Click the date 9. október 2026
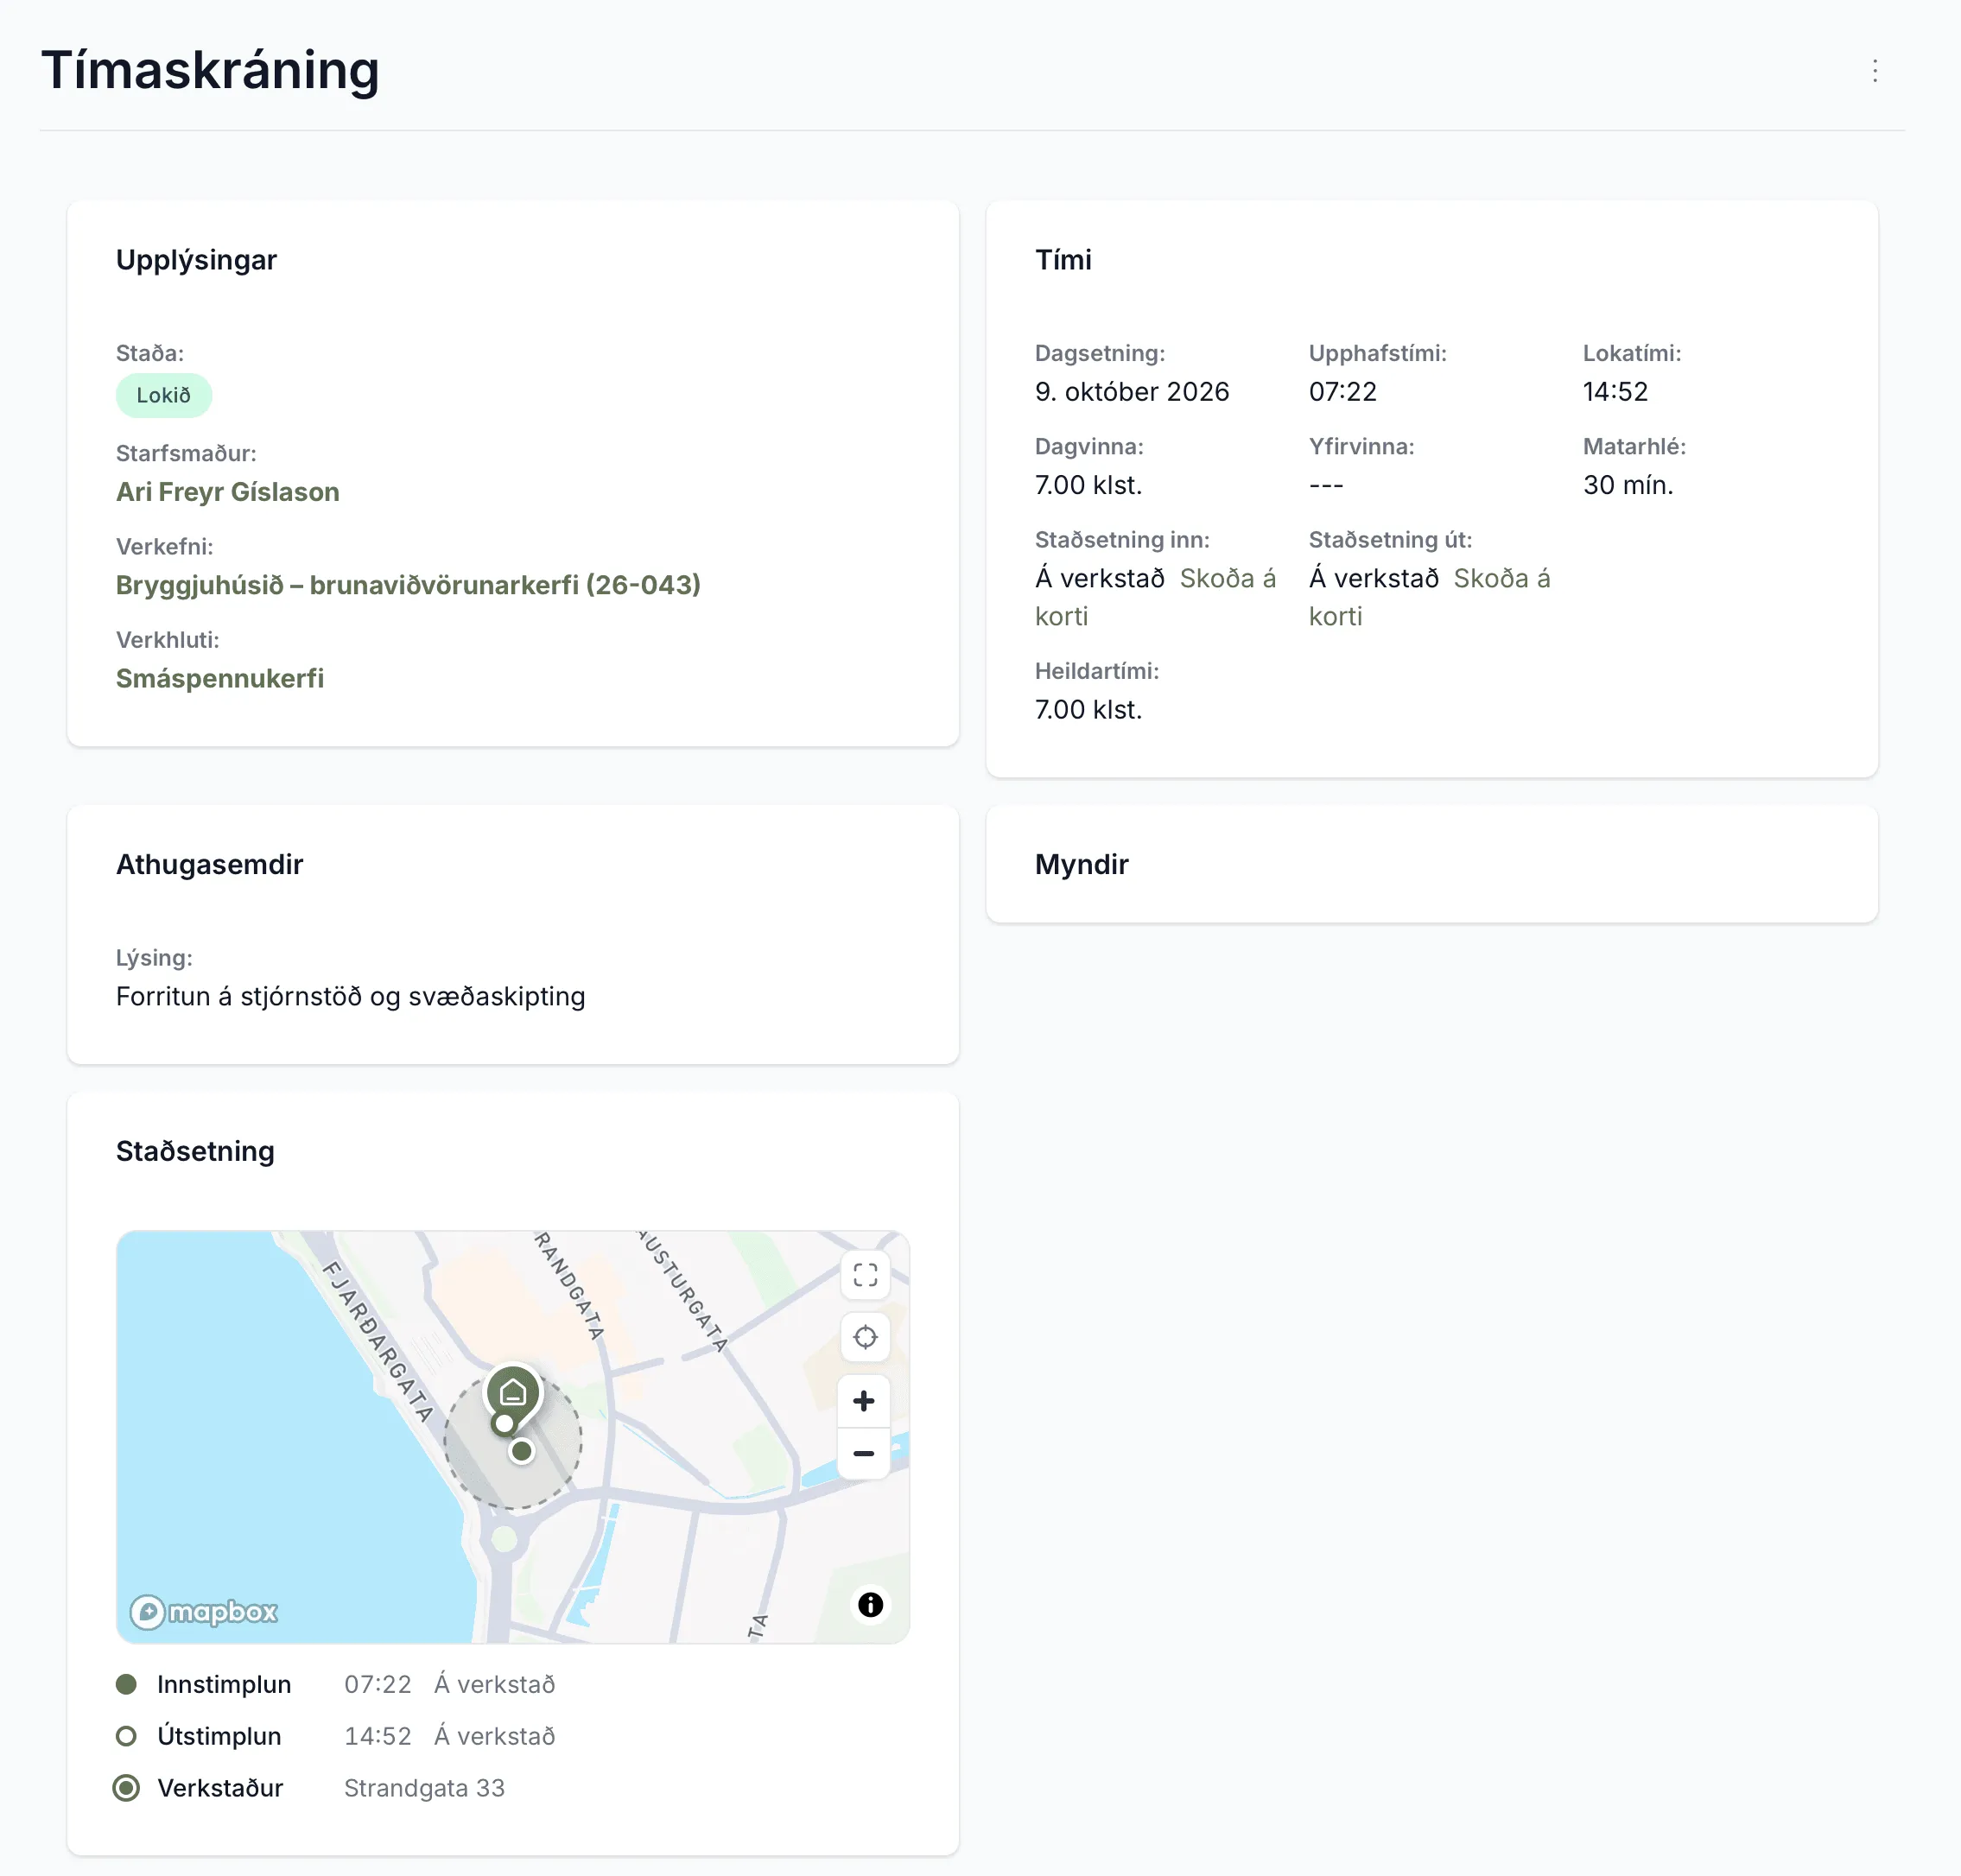 1132,392
